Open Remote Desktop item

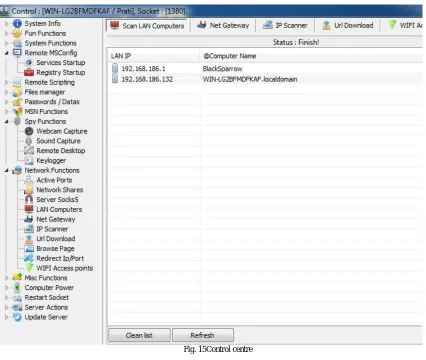coord(61,151)
